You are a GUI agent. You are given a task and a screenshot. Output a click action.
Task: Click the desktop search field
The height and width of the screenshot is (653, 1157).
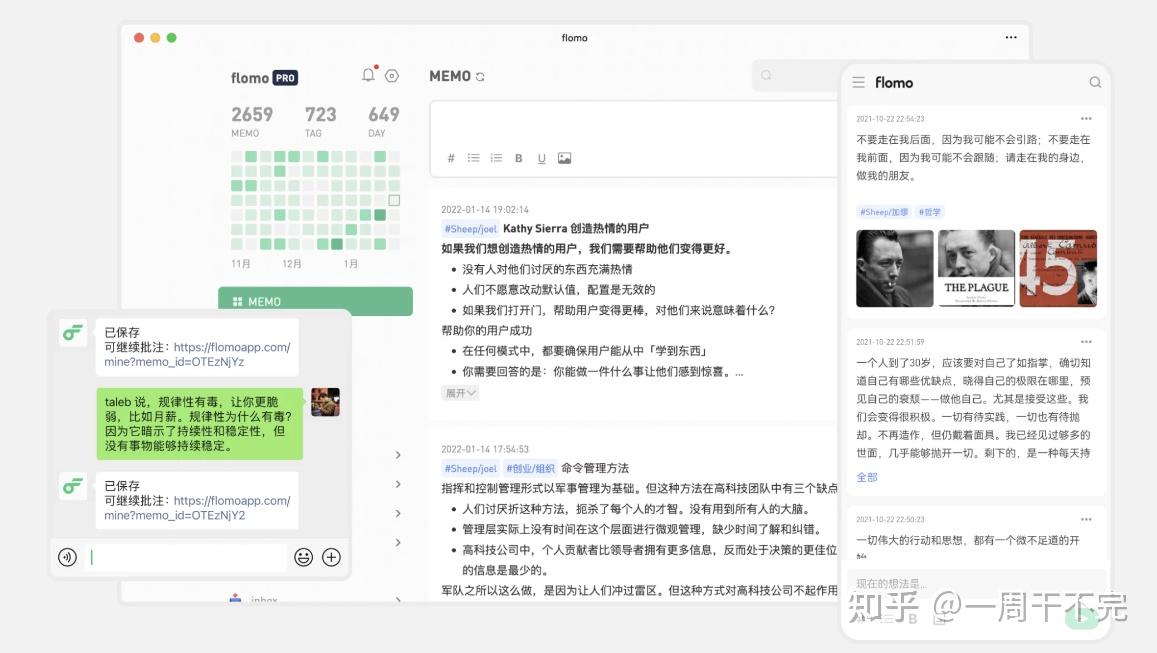point(797,75)
